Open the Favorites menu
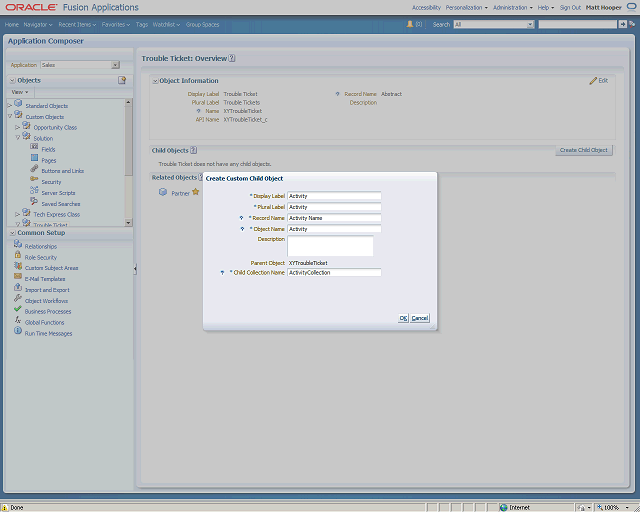The height and width of the screenshot is (512, 640). (x=116, y=24)
